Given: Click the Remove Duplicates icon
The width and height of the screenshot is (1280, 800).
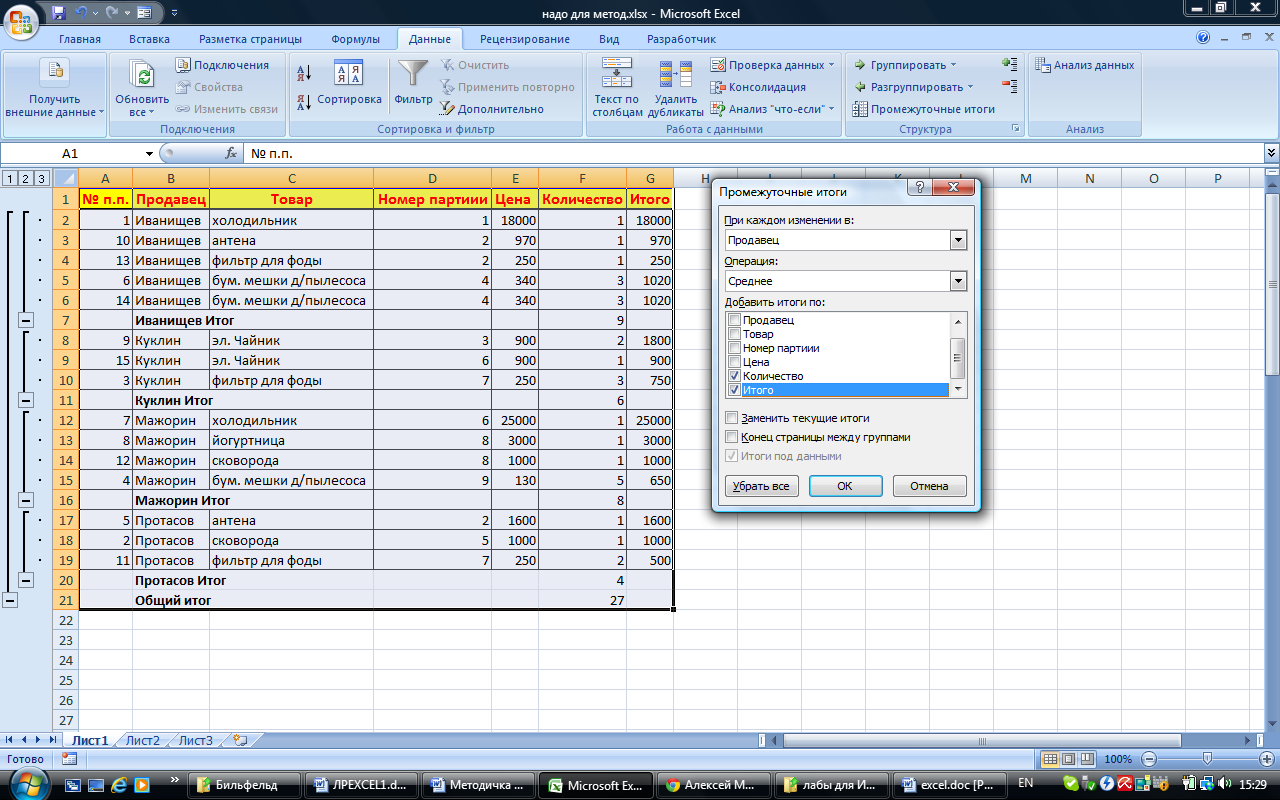Looking at the screenshot, I should point(676,76).
